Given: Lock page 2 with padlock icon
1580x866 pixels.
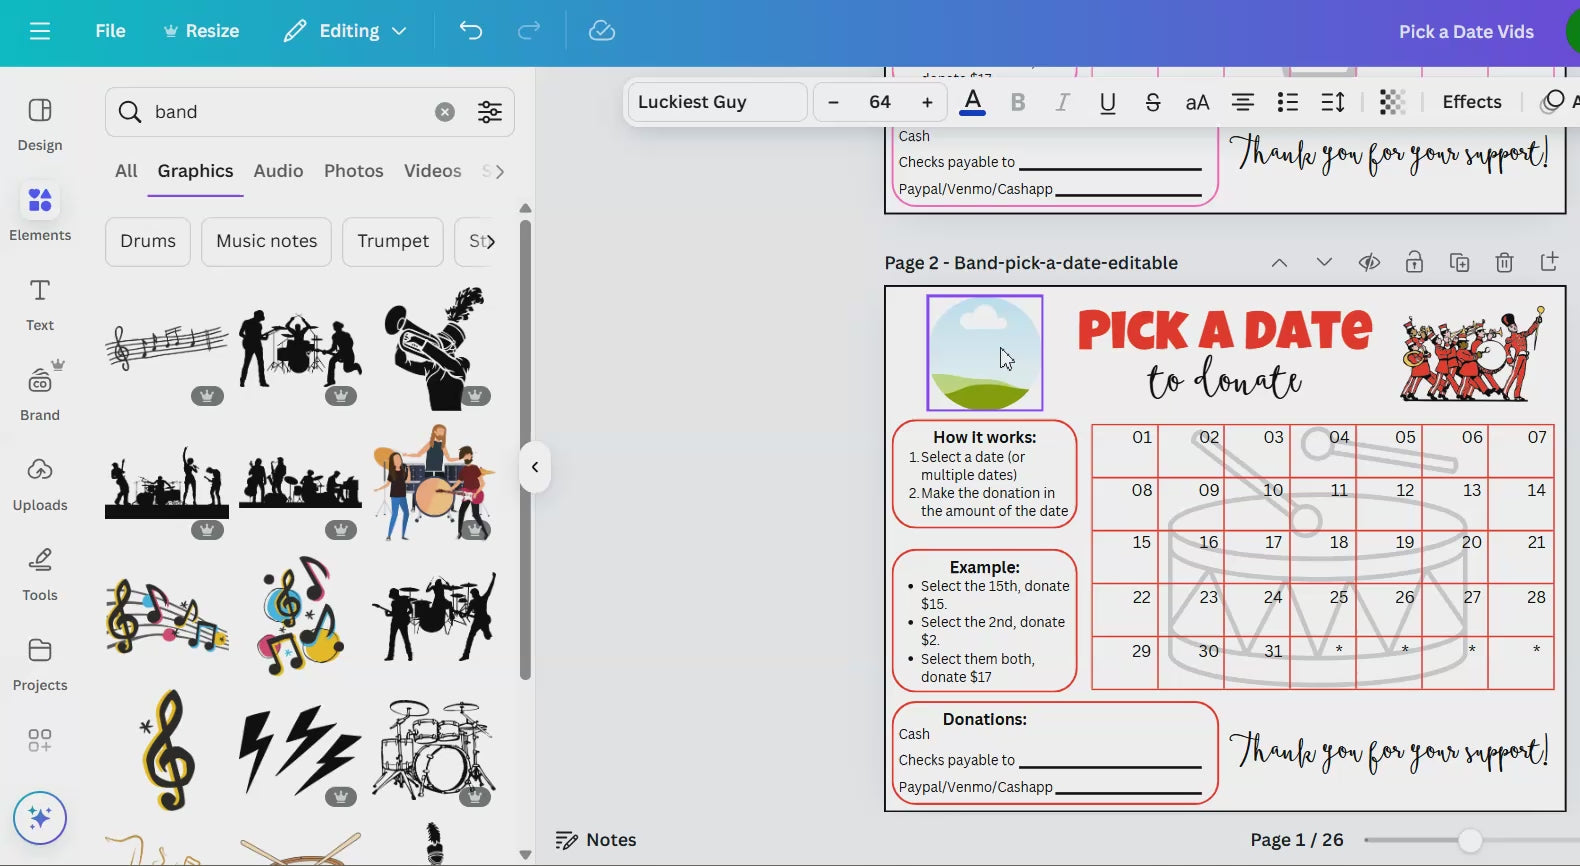Looking at the screenshot, I should click(x=1414, y=263).
